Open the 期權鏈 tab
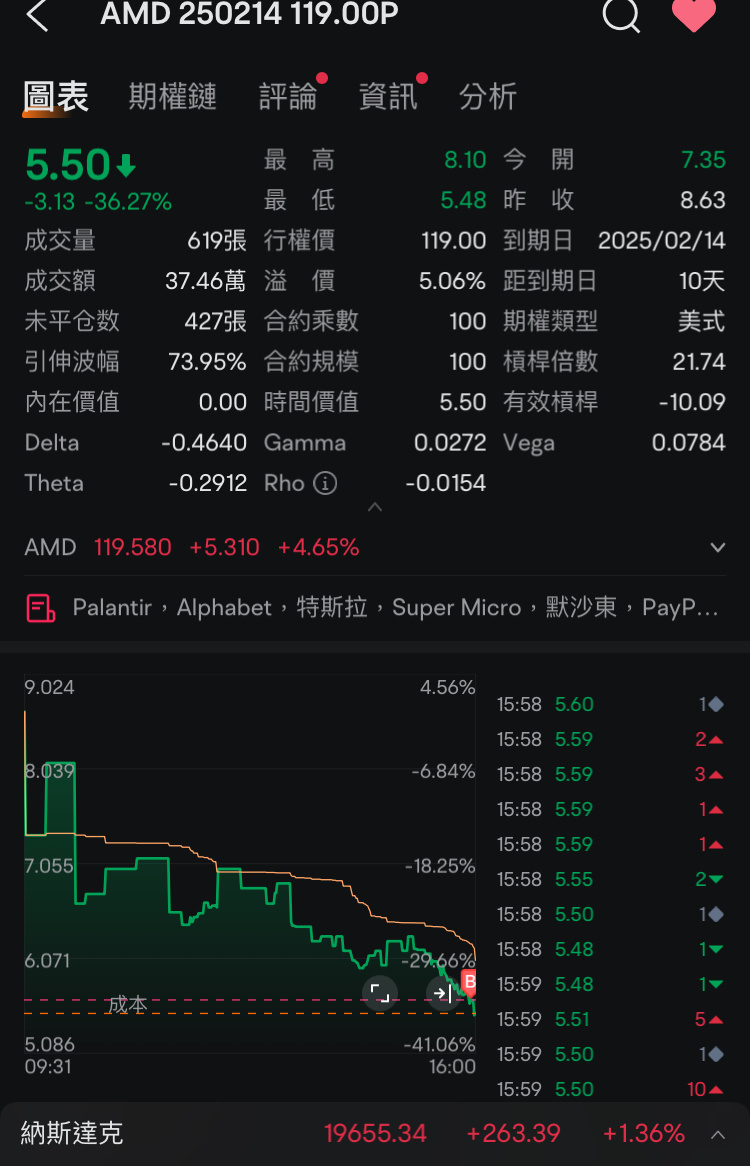Image resolution: width=750 pixels, height=1166 pixels. click(172, 97)
